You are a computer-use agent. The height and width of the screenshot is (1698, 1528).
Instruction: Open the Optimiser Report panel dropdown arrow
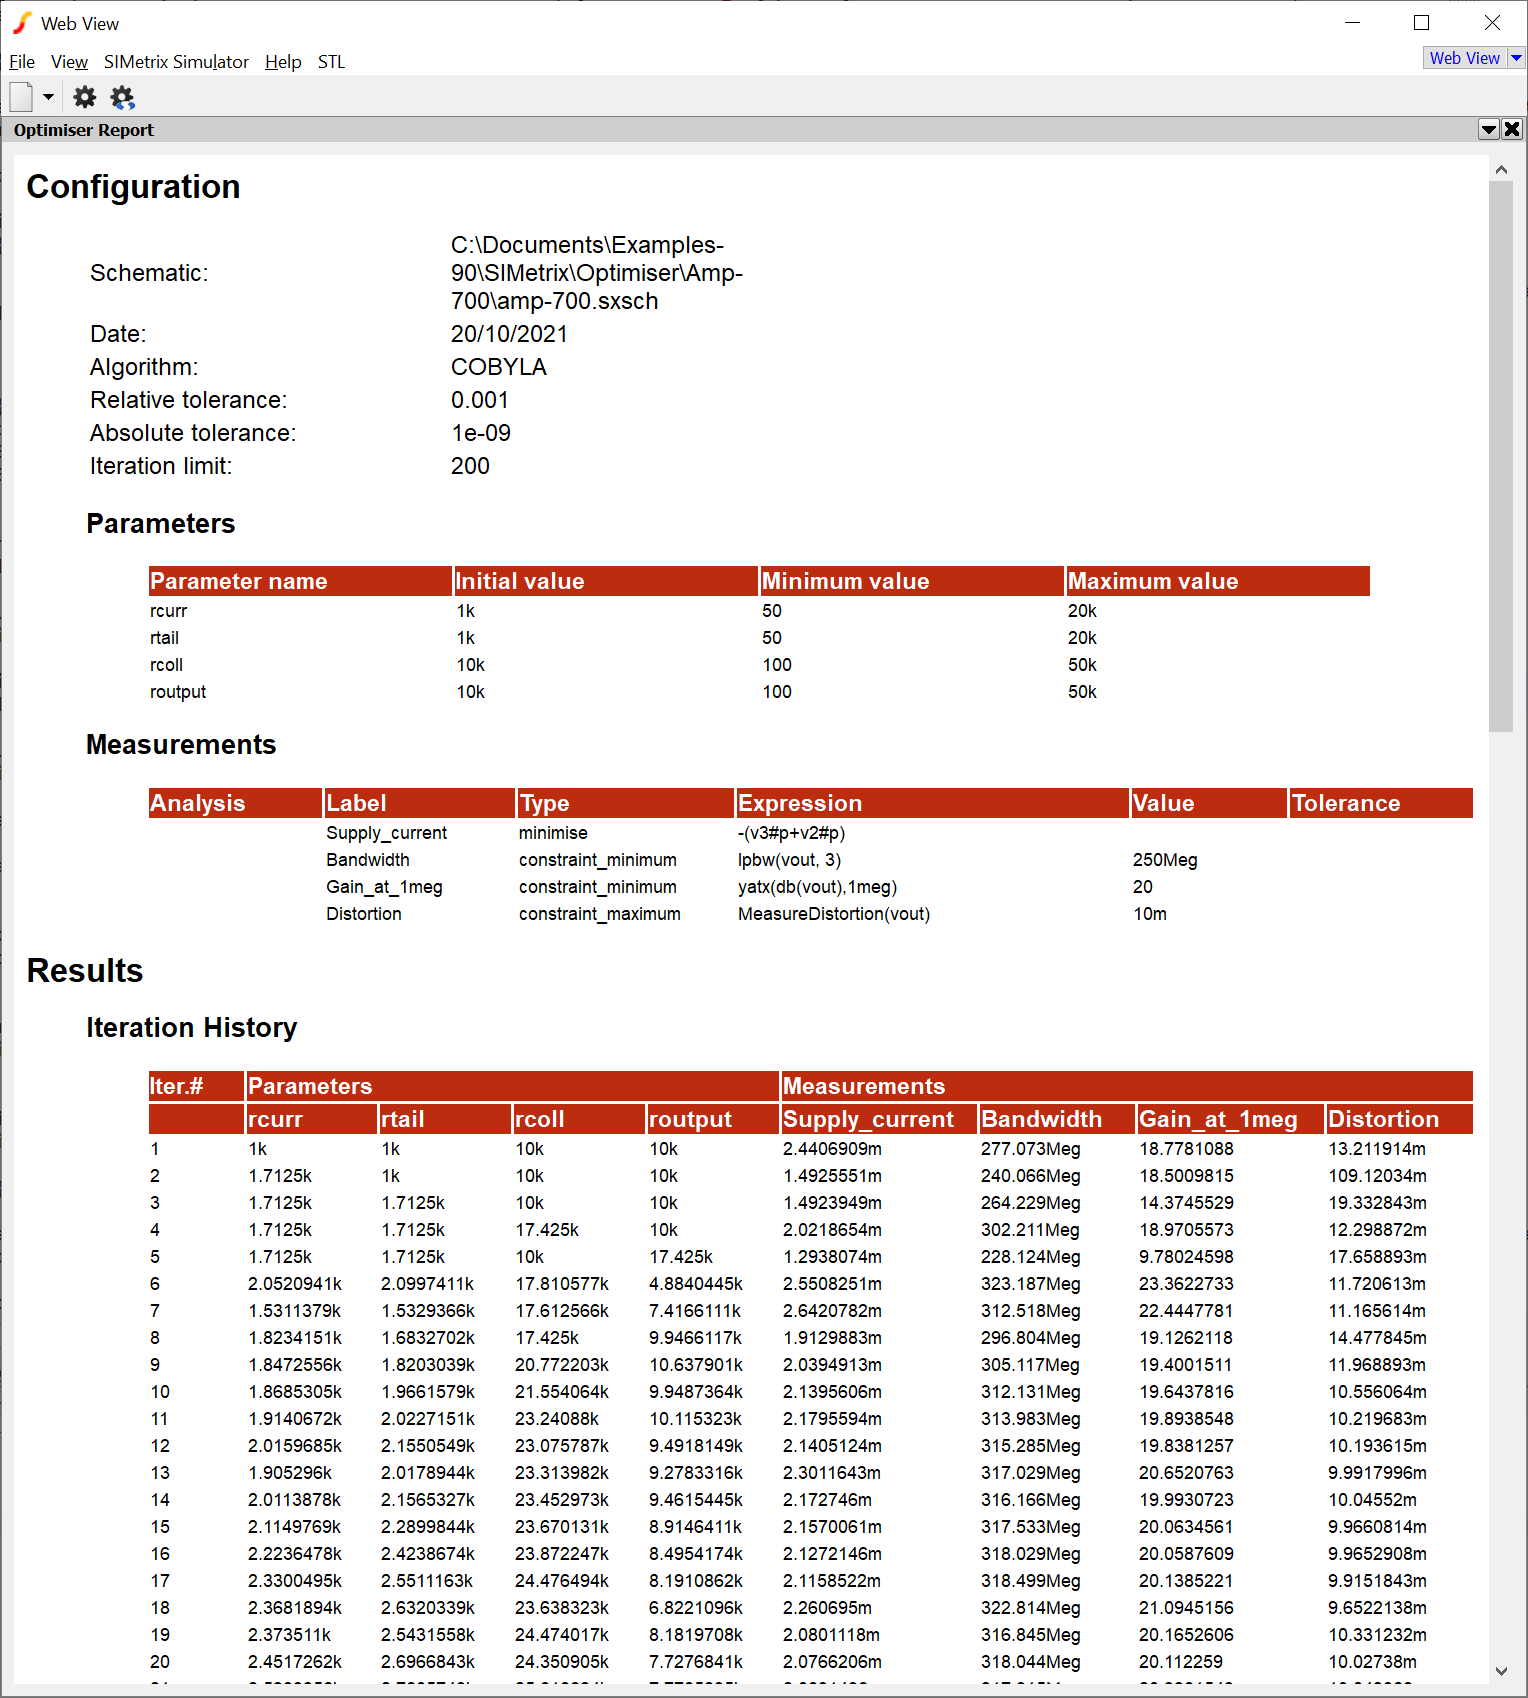[x=1488, y=129]
